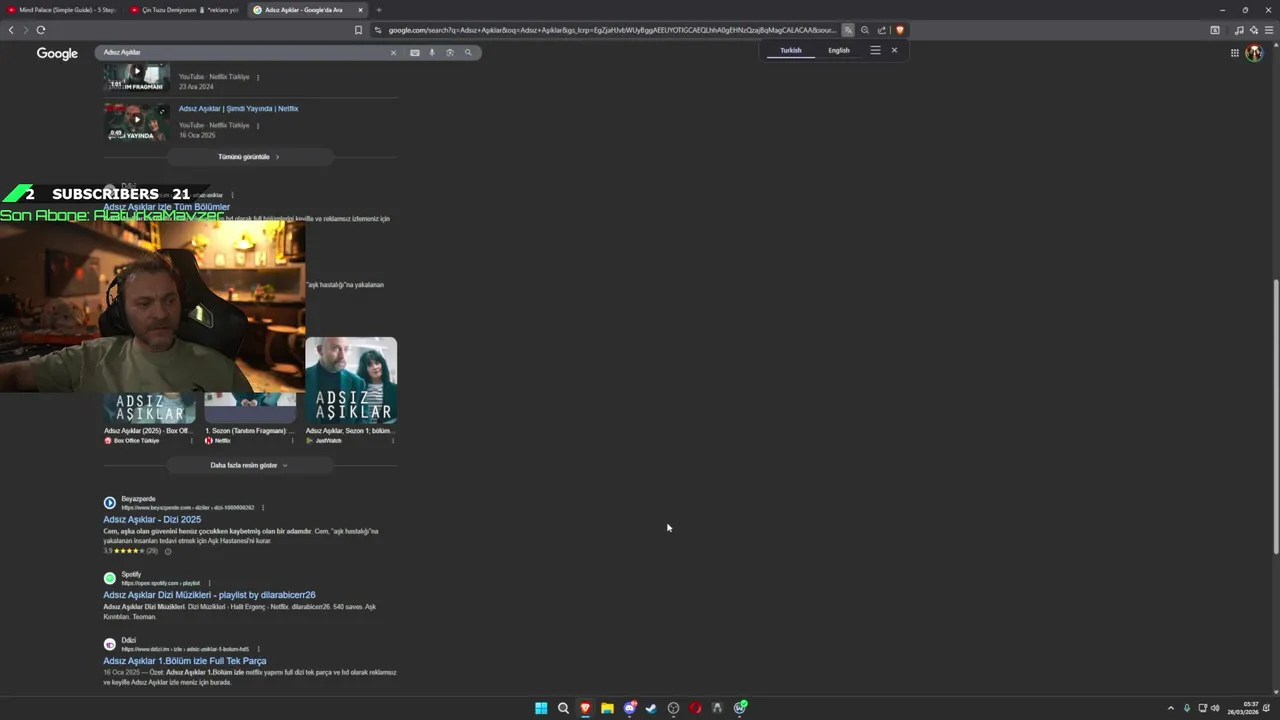This screenshot has height=720, width=1280.
Task: Start voice search with the microphone icon
Action: click(x=432, y=52)
